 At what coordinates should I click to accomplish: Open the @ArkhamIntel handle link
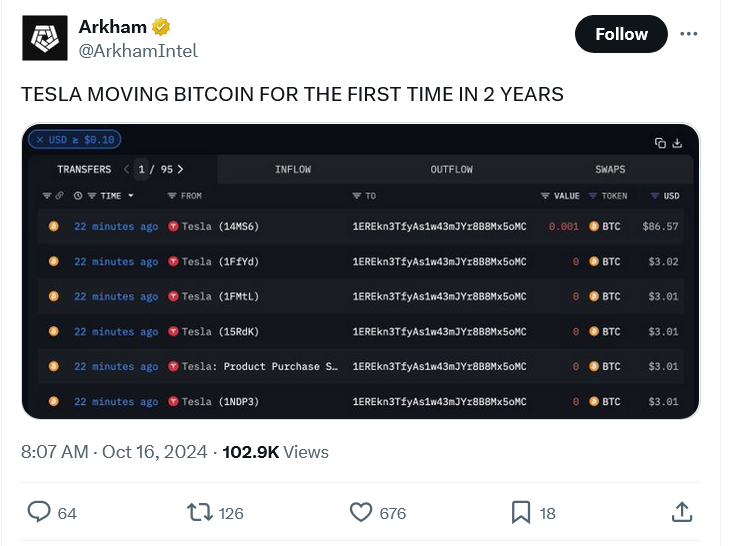pos(138,50)
